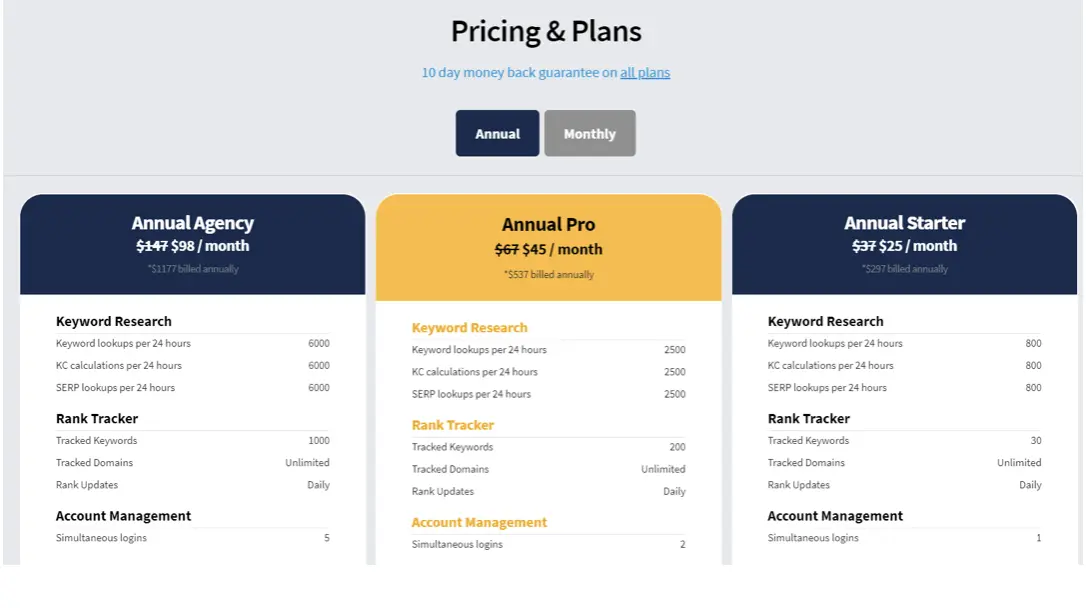The height and width of the screenshot is (608, 1086).
Task: Click the $25 / month Starter price
Action: pyautogui.click(x=918, y=246)
